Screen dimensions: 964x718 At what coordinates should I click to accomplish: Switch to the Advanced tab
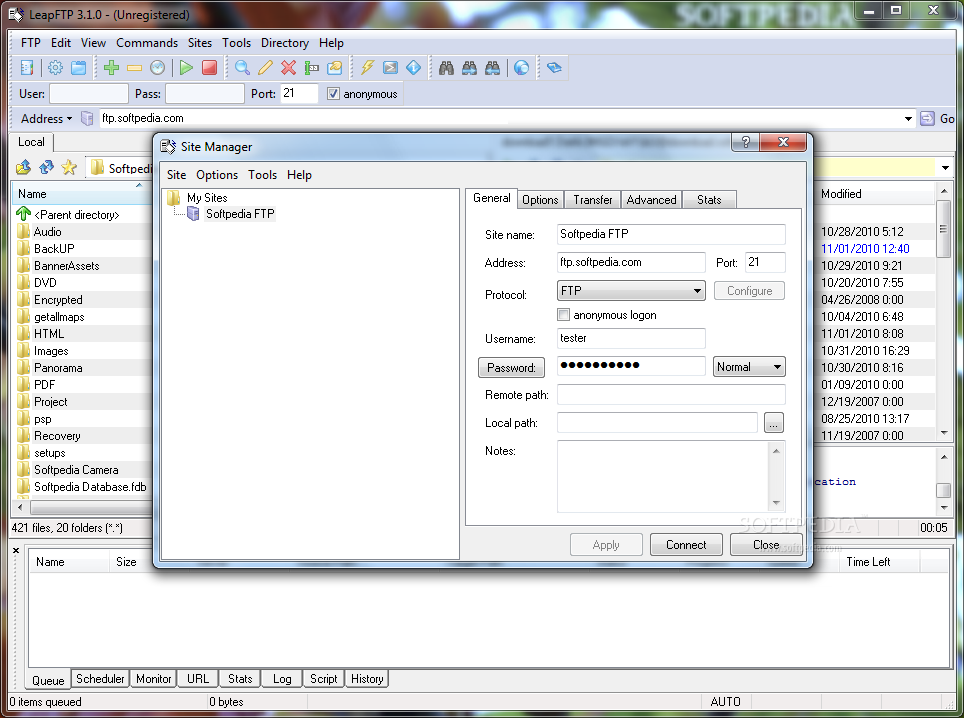651,200
